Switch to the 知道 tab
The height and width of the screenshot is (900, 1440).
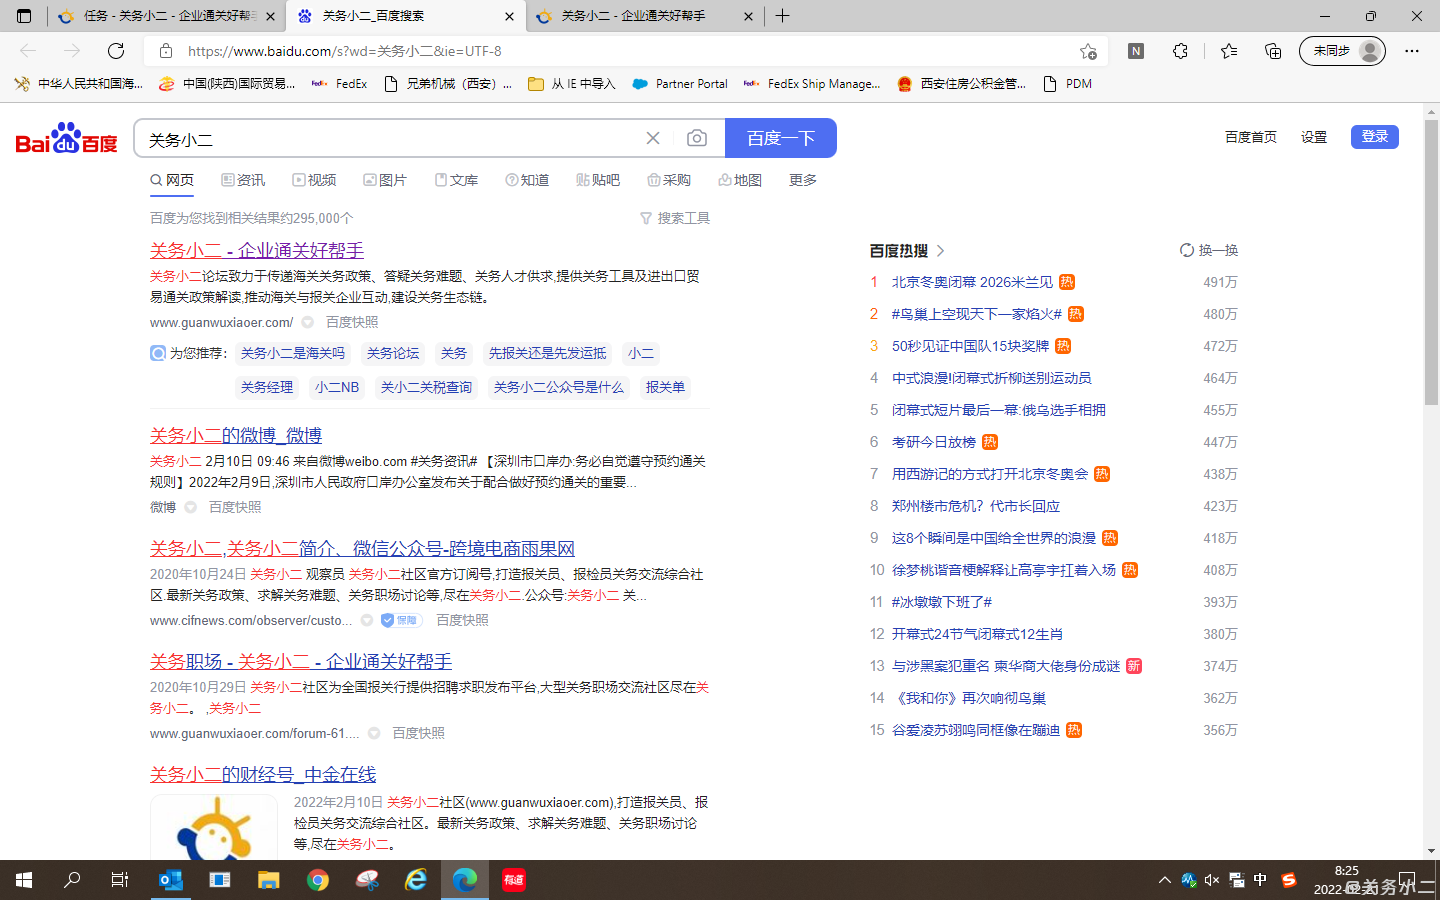[x=527, y=180]
